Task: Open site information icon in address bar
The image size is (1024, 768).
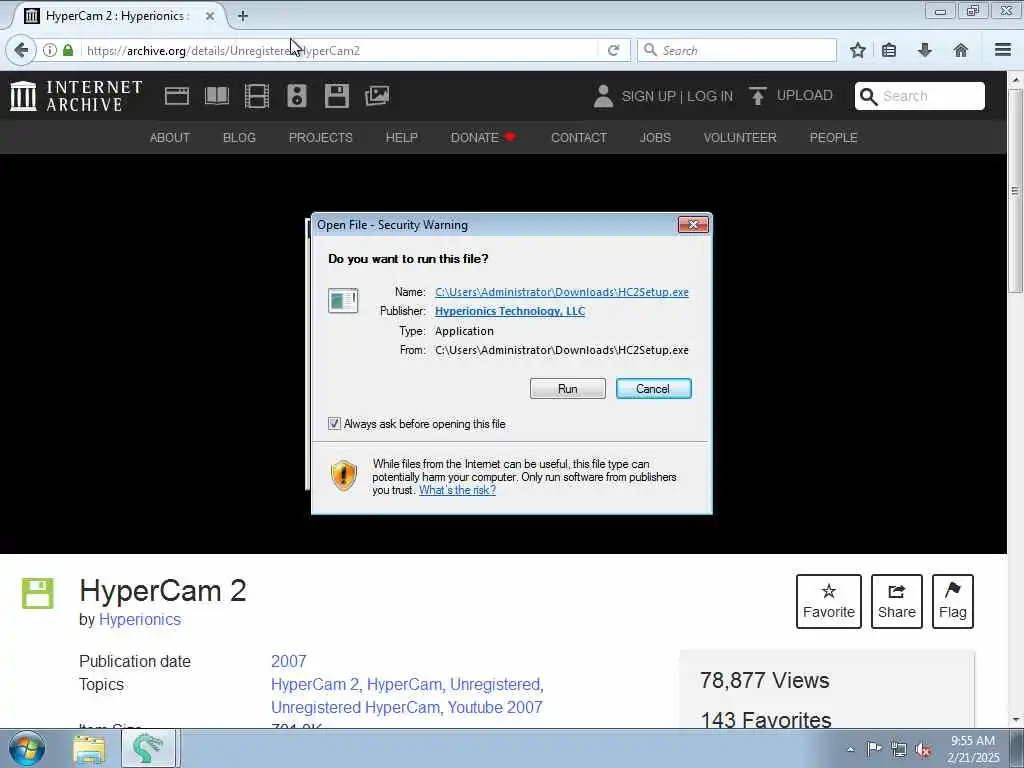Action: point(50,50)
